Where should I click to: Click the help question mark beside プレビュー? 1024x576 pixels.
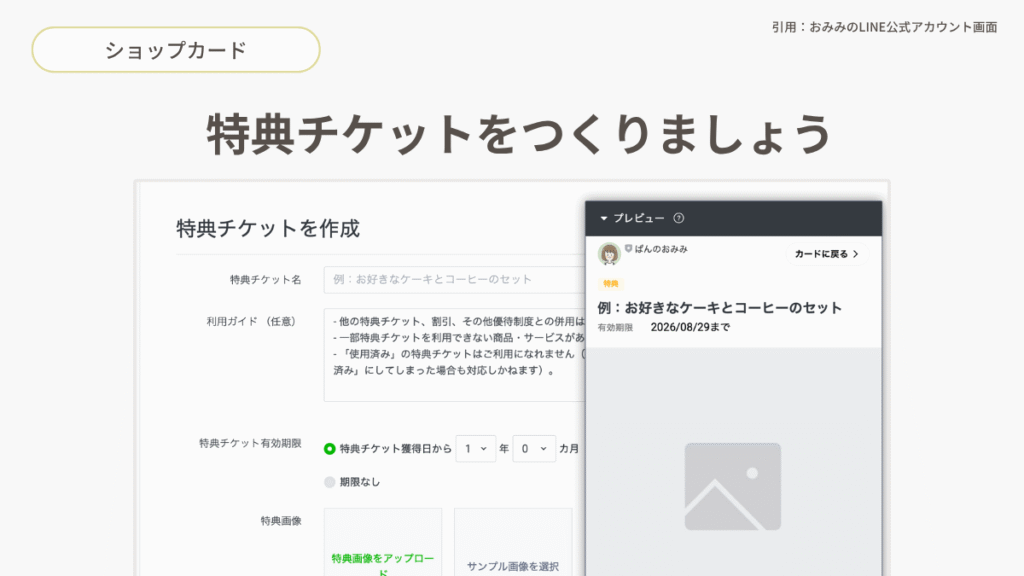679,218
